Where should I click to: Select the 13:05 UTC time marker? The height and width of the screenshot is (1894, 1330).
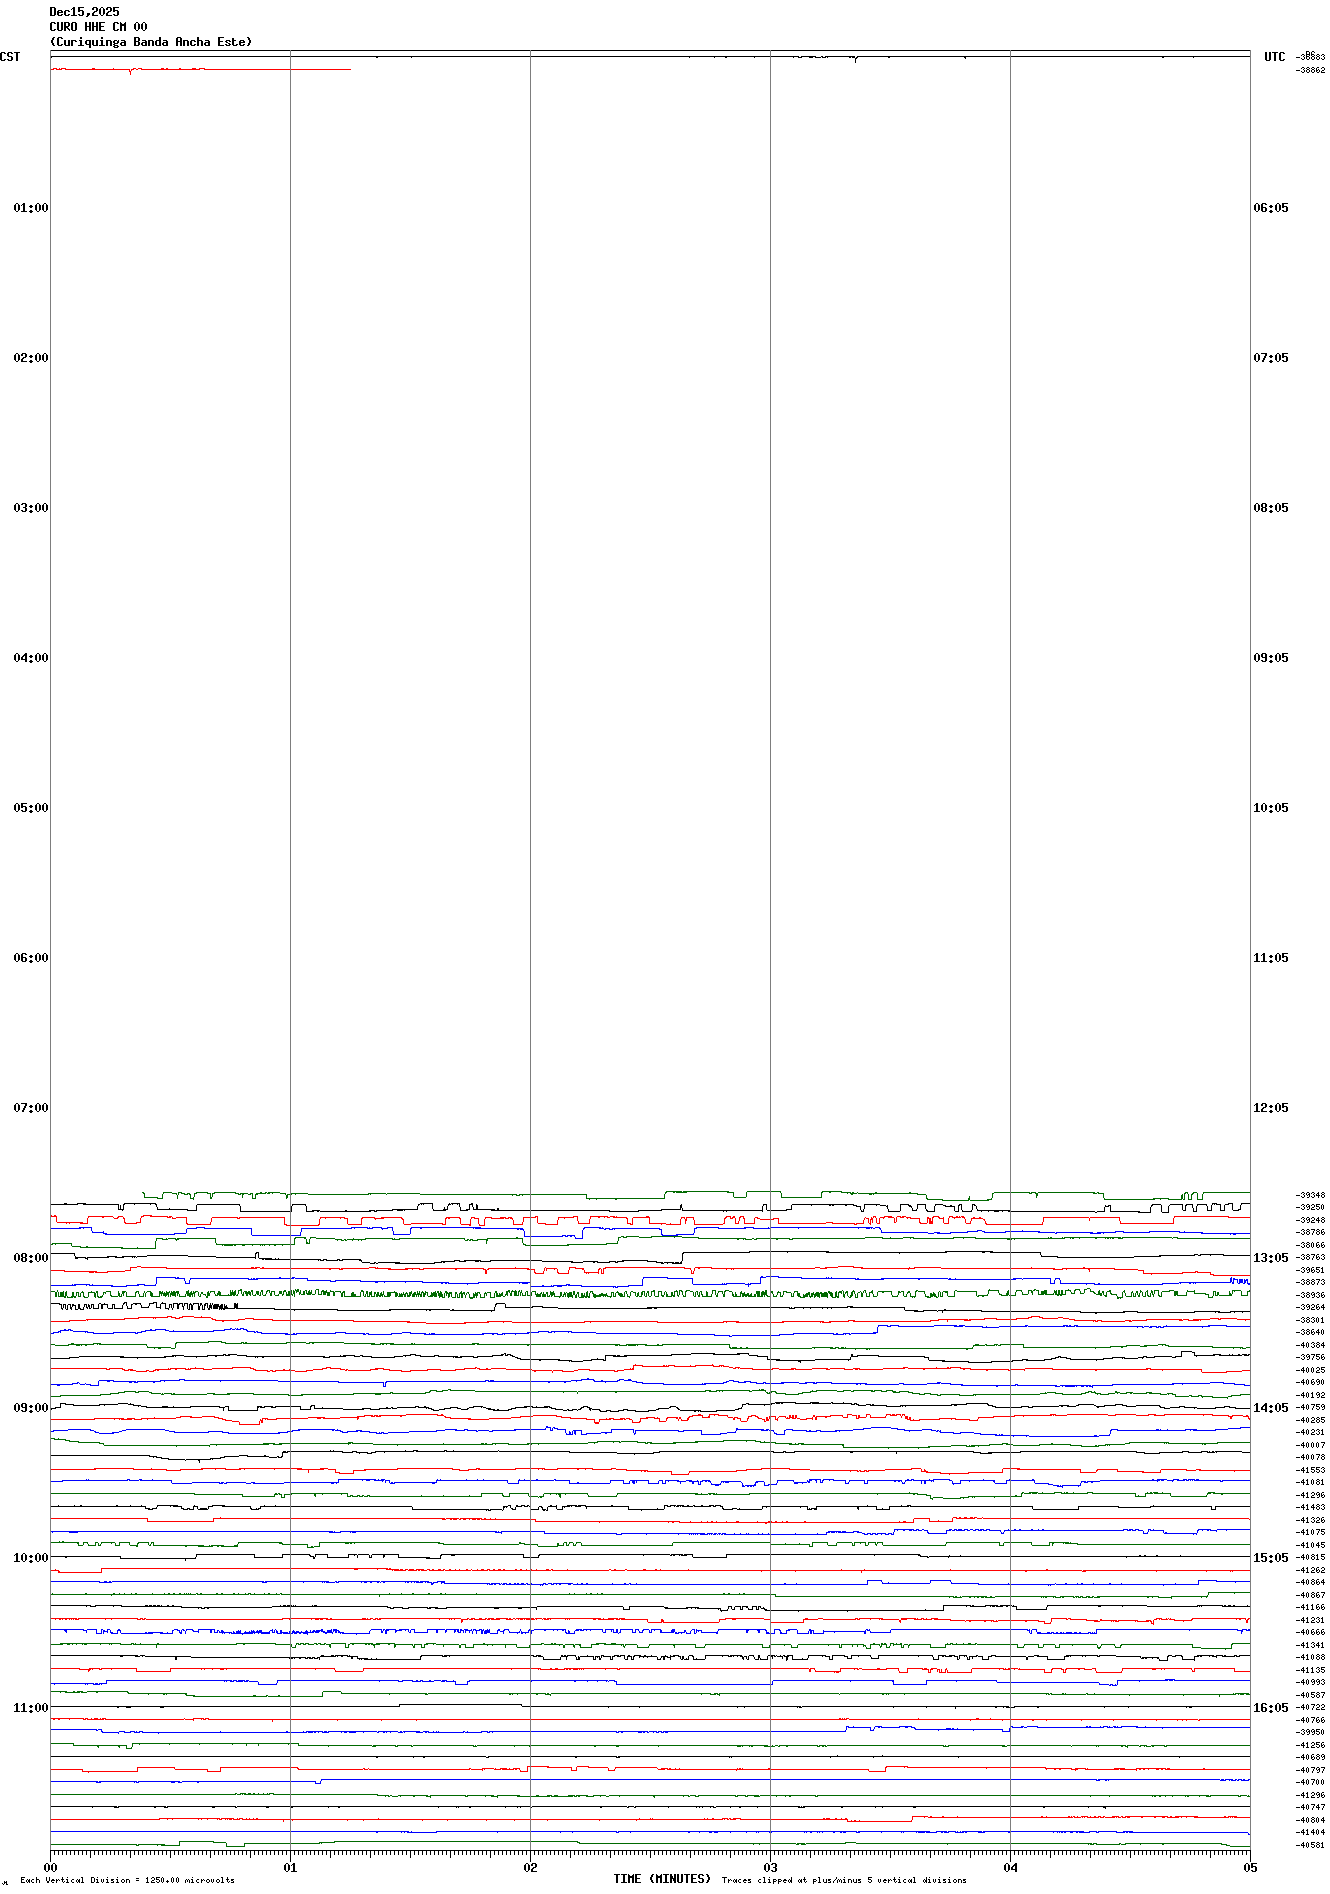[1270, 1258]
